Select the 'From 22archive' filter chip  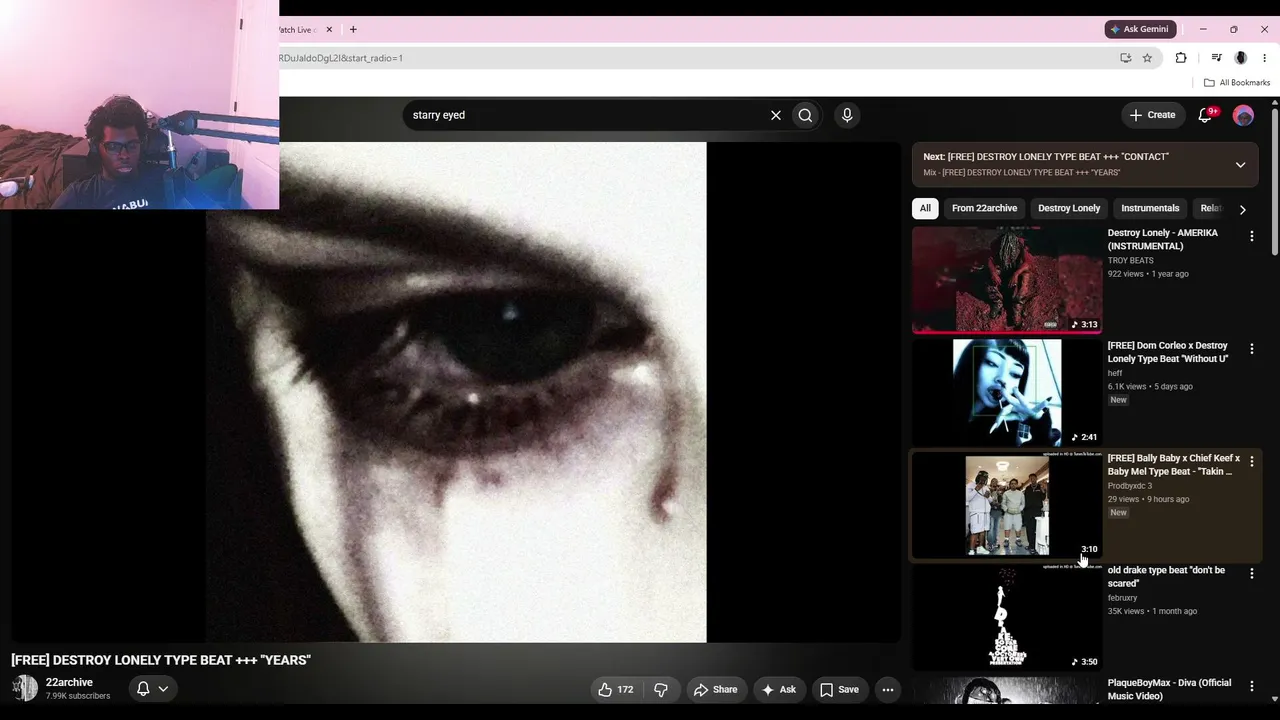[985, 208]
